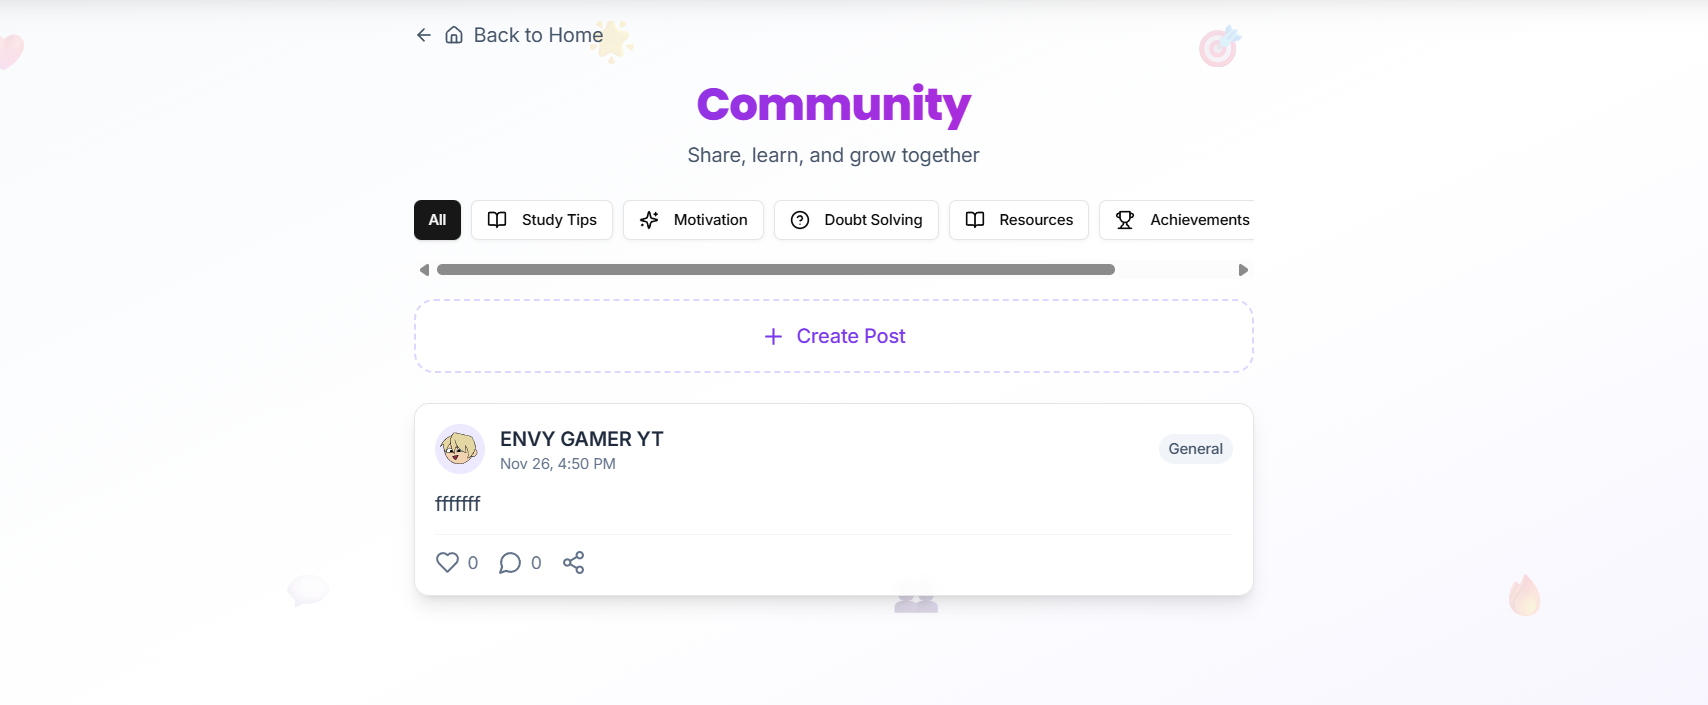The width and height of the screenshot is (1708, 705).
Task: Click ENVY GAMER YT's avatar thumbnail
Action: [460, 449]
